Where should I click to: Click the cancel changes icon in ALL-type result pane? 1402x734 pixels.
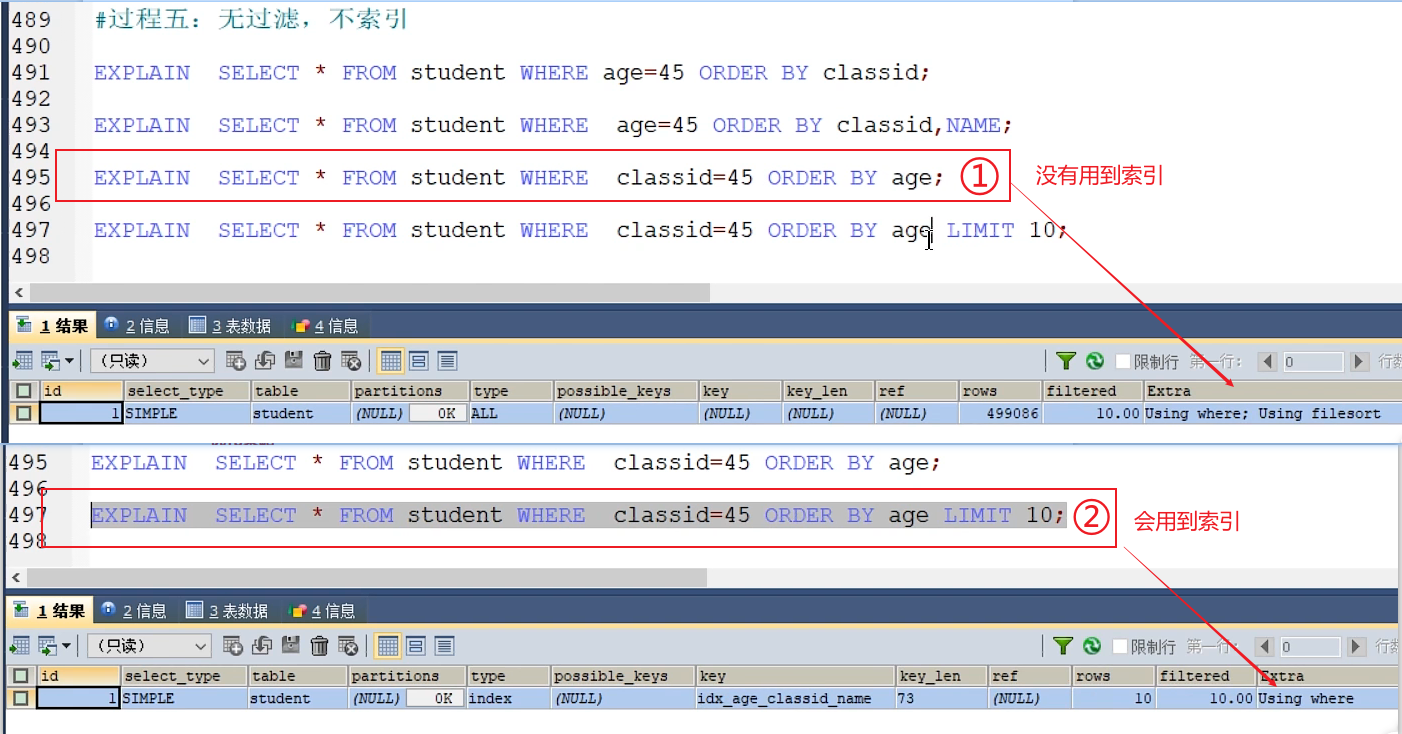coord(351,361)
